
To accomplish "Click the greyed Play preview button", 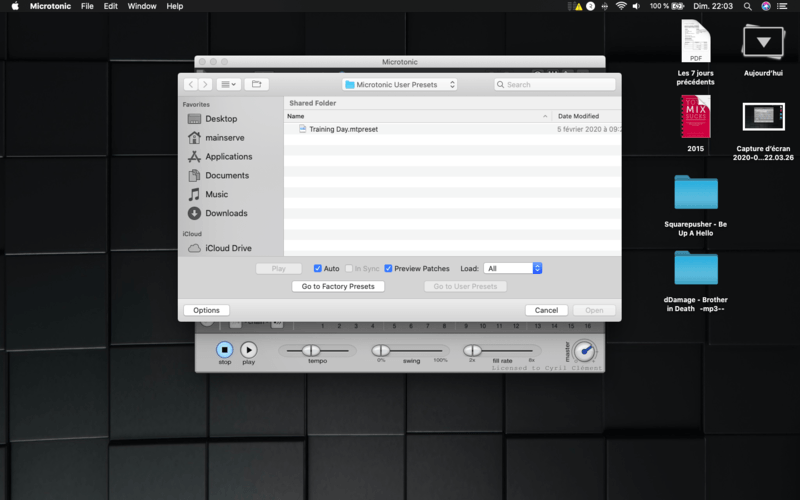I will (279, 268).
